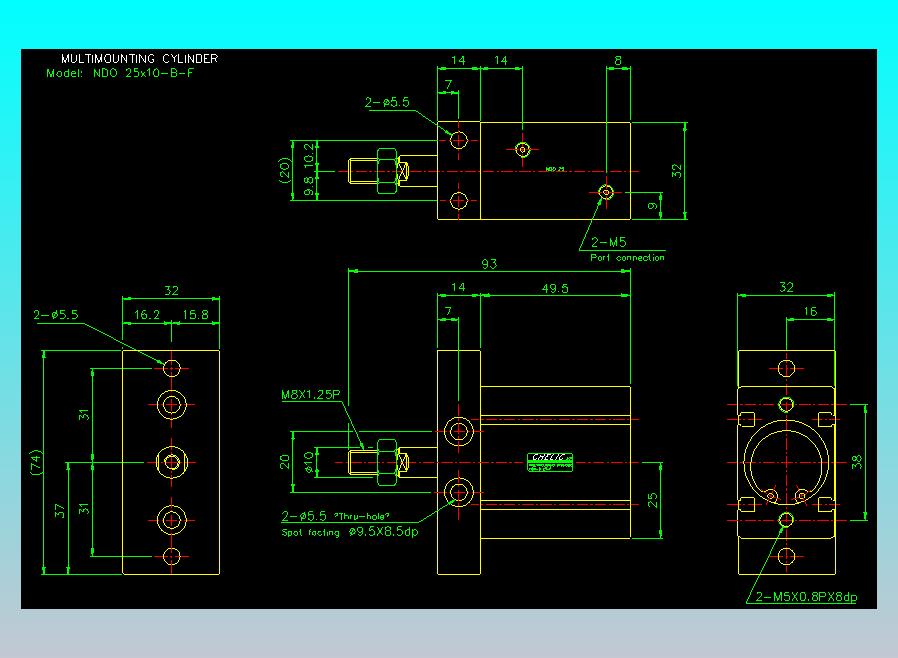Select the "(74)" reference dimension
The width and height of the screenshot is (898, 658).
click(36, 462)
